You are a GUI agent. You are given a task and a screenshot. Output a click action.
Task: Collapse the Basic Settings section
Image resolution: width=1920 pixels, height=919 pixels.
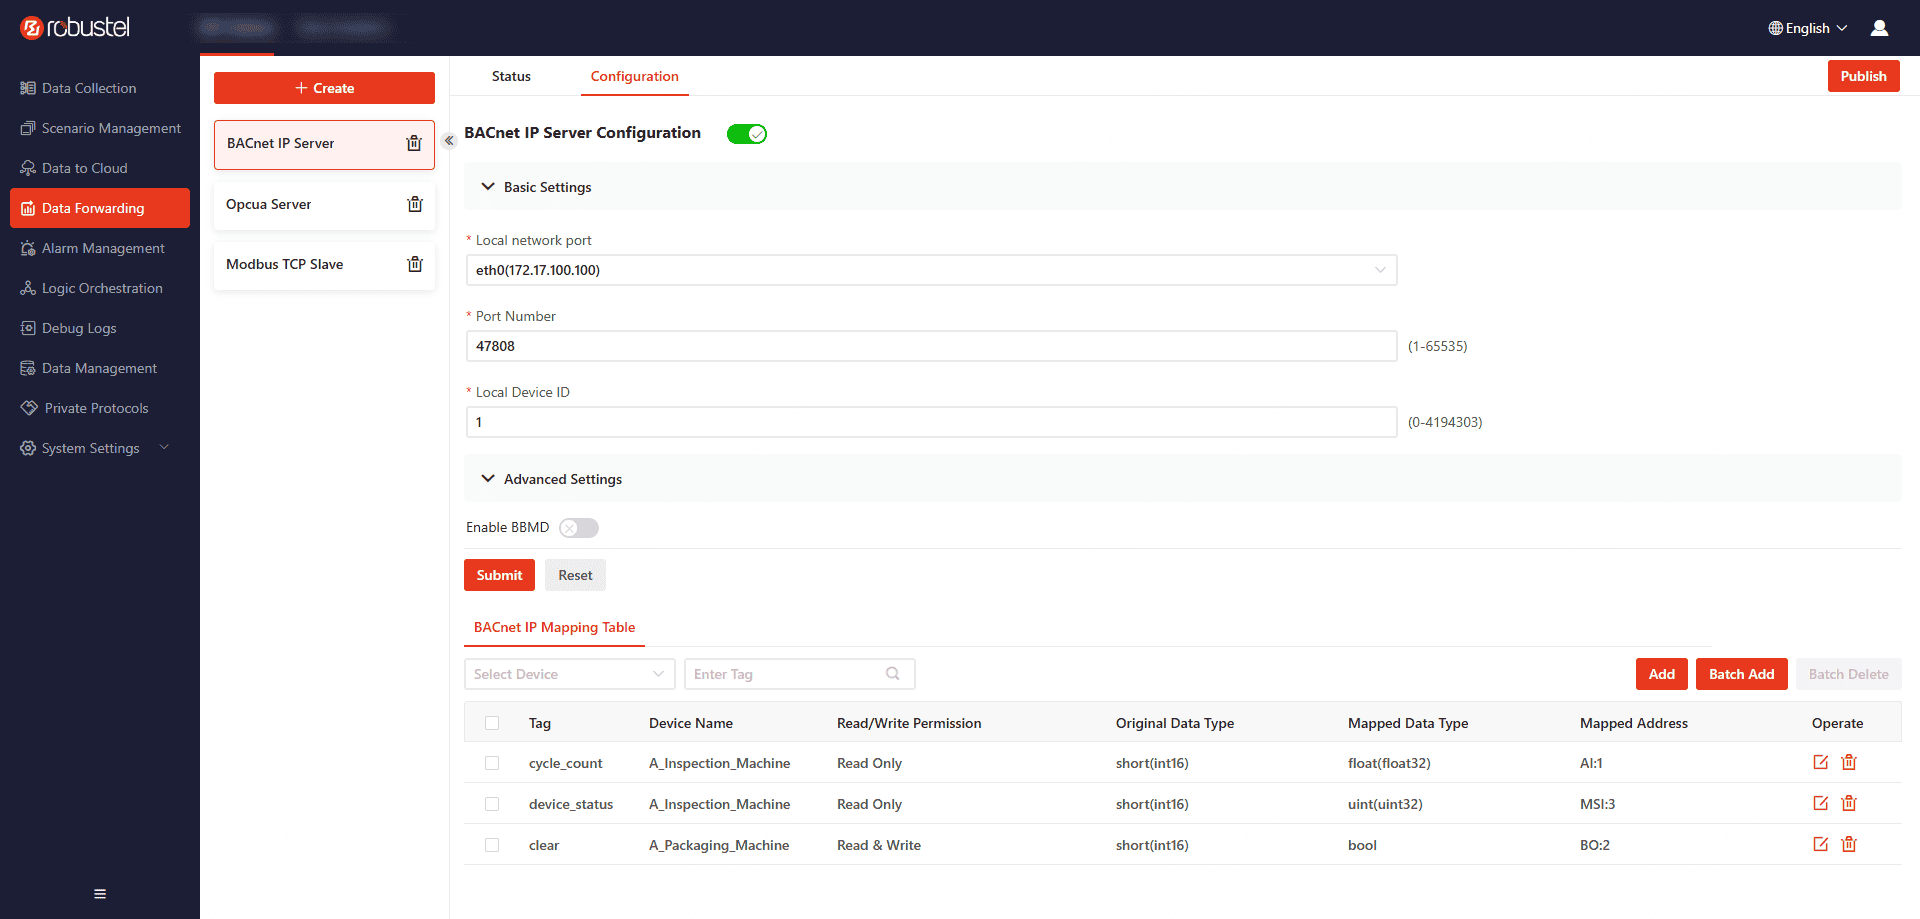tap(488, 187)
